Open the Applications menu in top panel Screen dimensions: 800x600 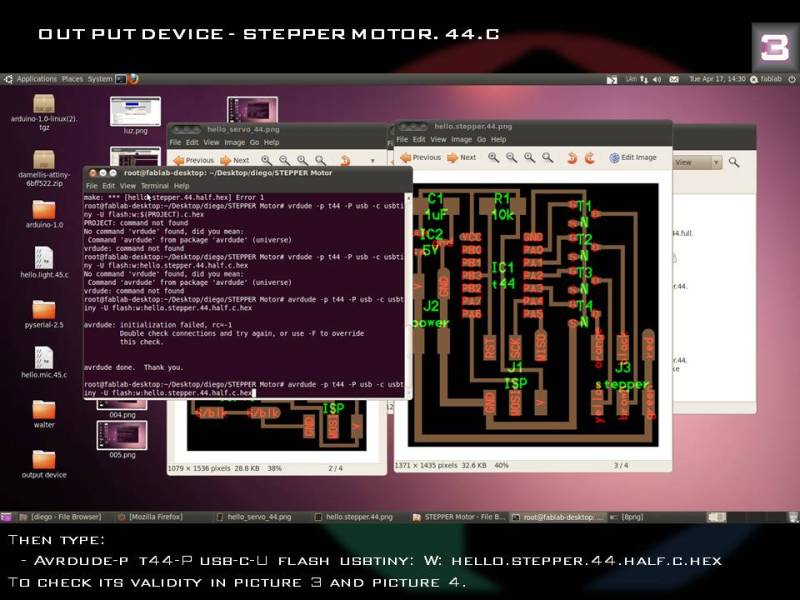pos(36,79)
